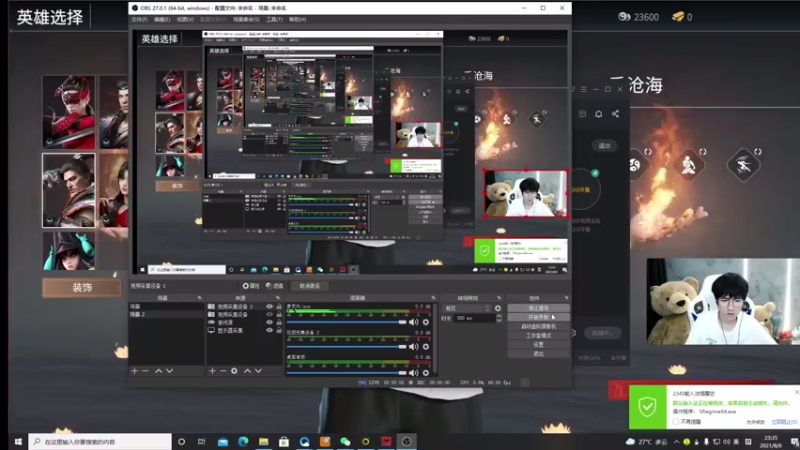Image resolution: width=800 pixels, height=450 pixels.
Task: Pop out the 转场特效 dock header icon
Action: (499, 297)
